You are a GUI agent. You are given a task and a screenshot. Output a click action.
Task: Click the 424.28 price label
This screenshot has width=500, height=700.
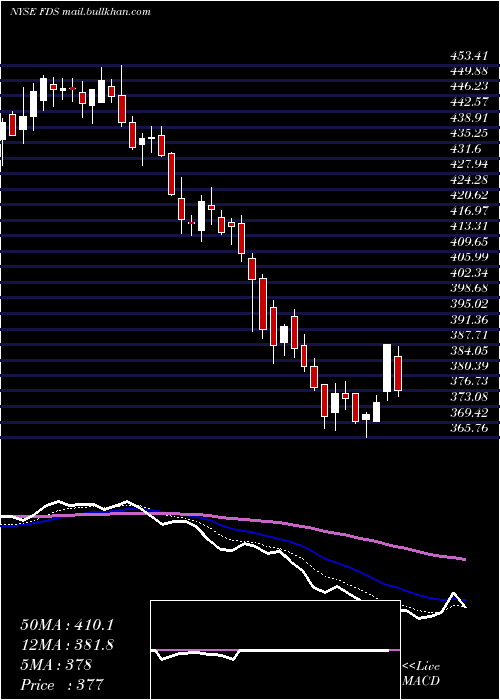coord(469,179)
